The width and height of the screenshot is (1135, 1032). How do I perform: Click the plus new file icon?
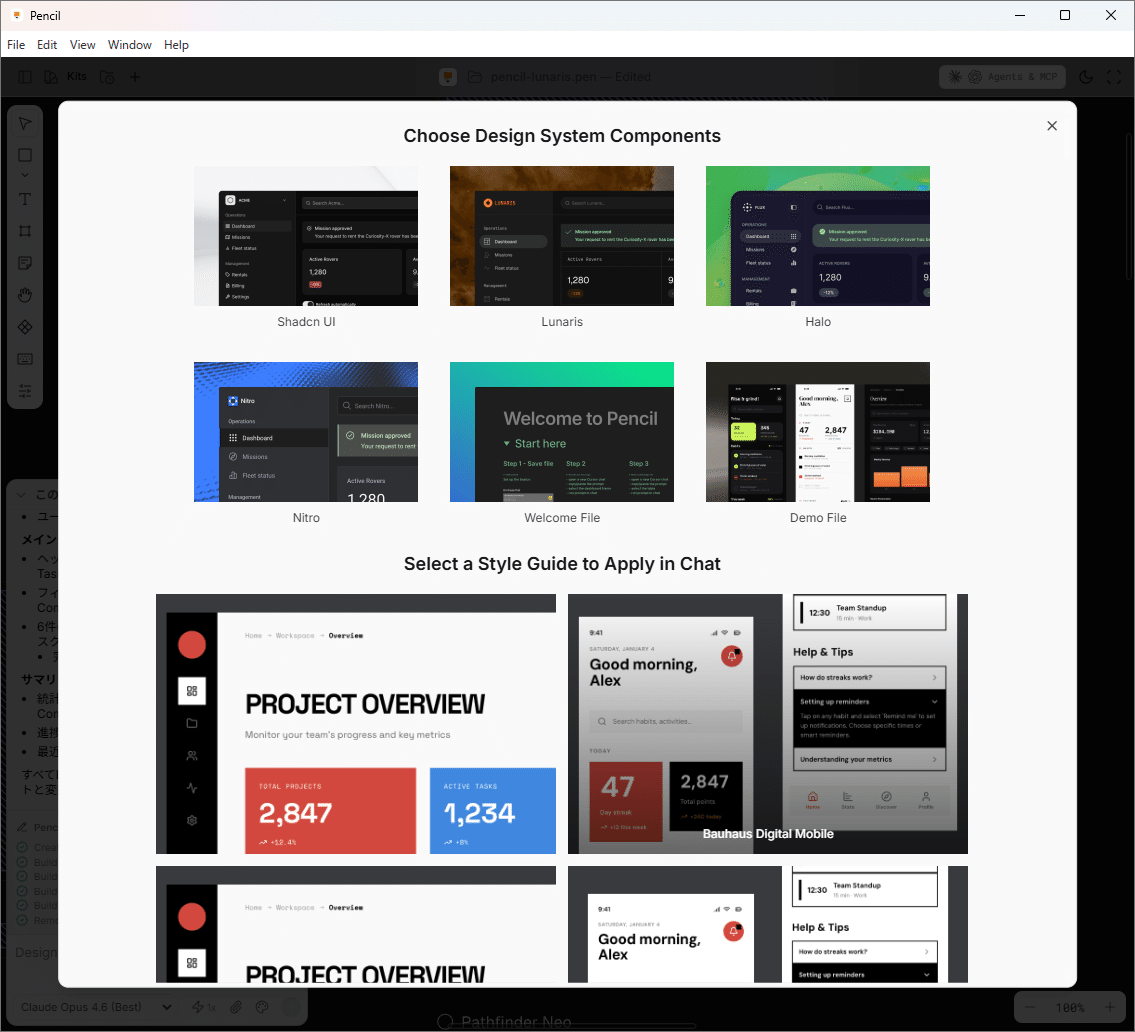click(135, 77)
